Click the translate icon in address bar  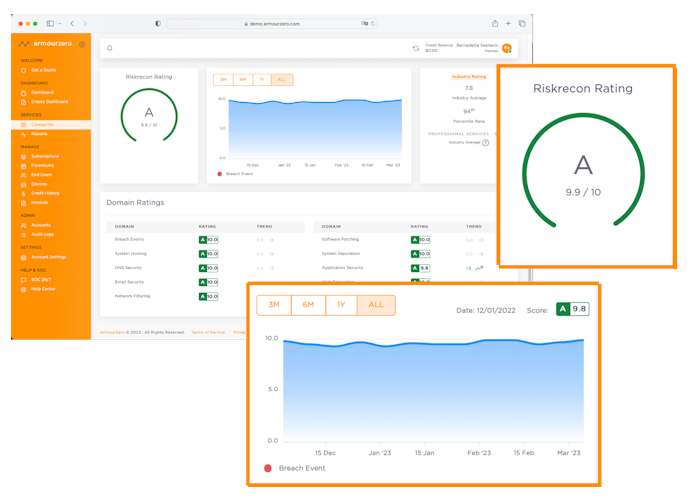(364, 23)
